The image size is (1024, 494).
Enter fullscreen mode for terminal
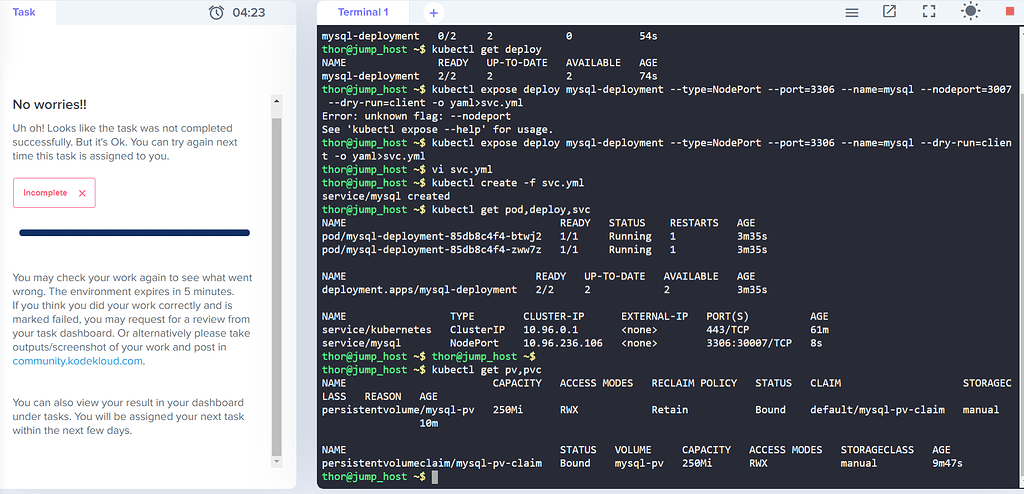(929, 12)
